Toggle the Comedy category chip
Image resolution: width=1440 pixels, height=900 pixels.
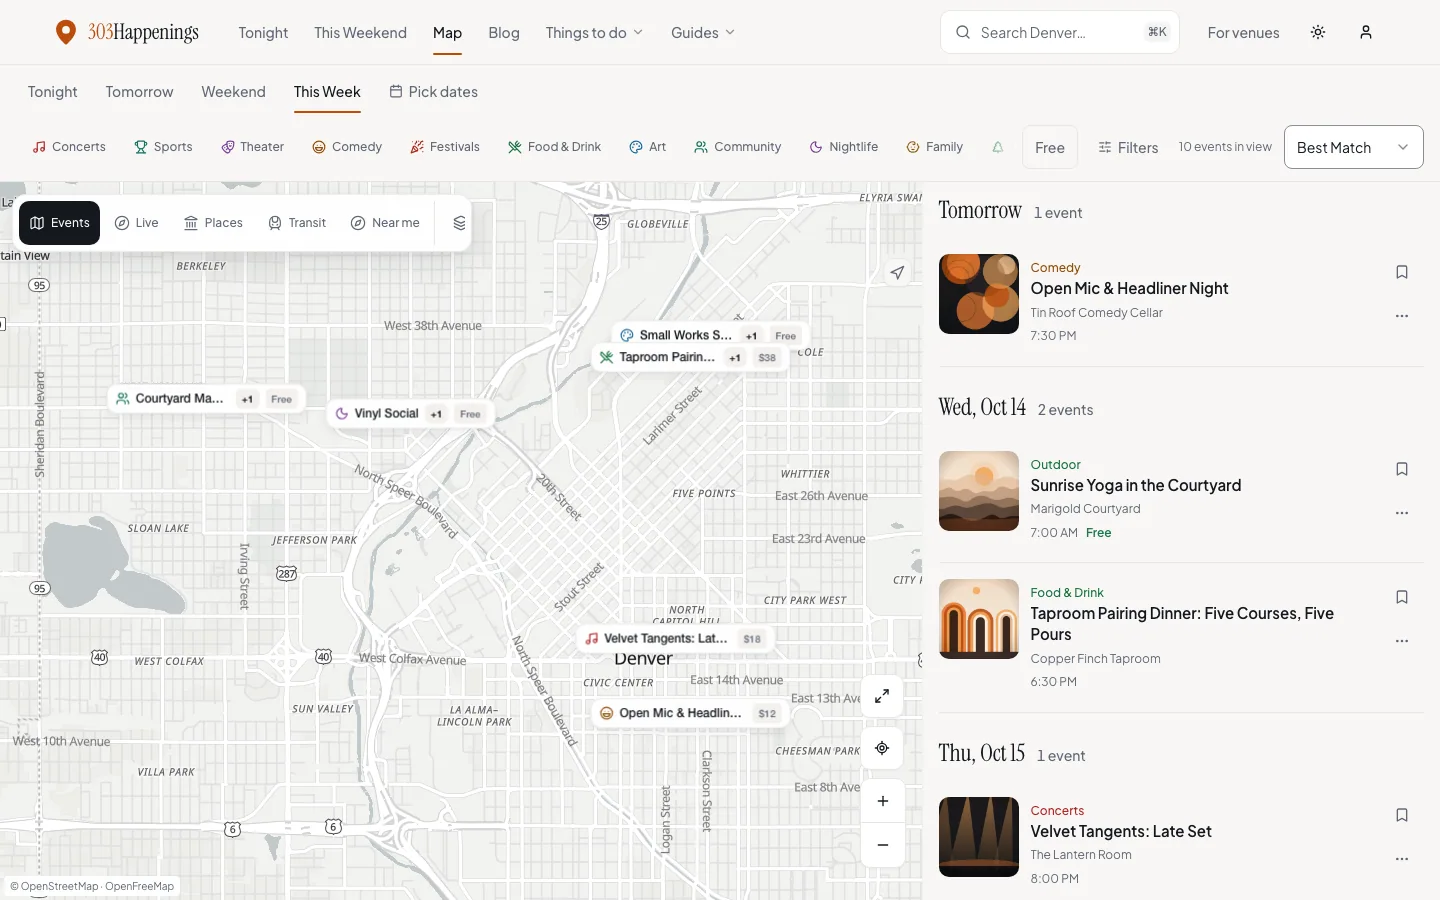347,147
